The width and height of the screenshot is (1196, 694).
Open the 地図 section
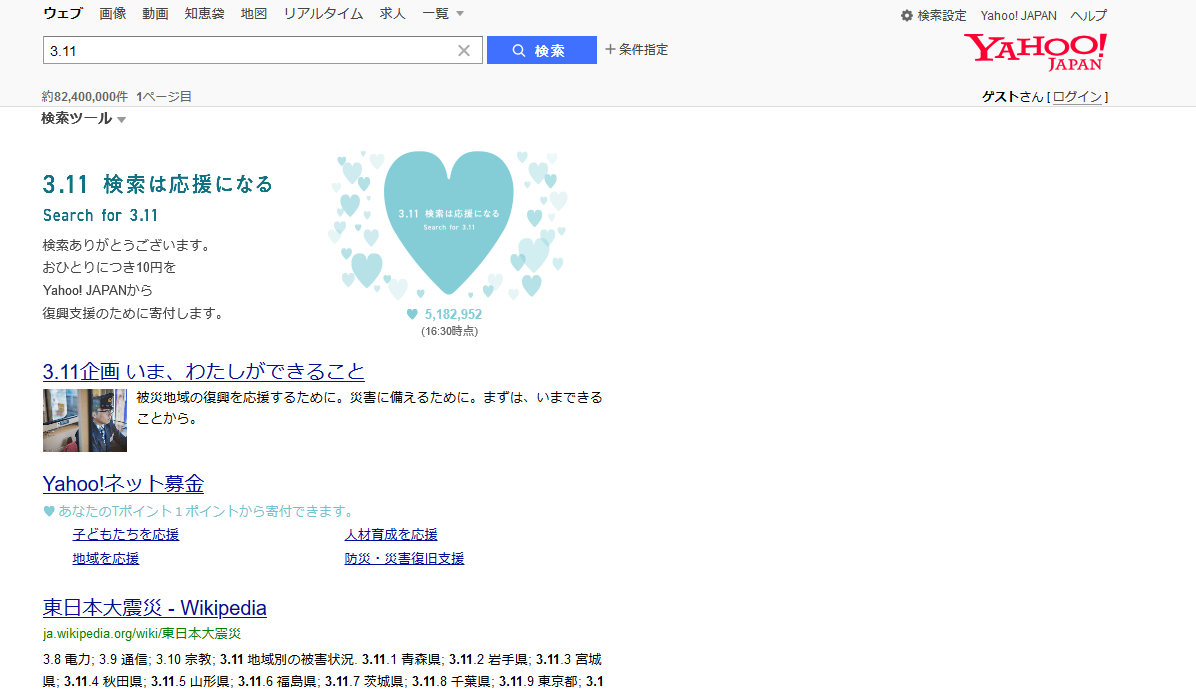point(253,13)
